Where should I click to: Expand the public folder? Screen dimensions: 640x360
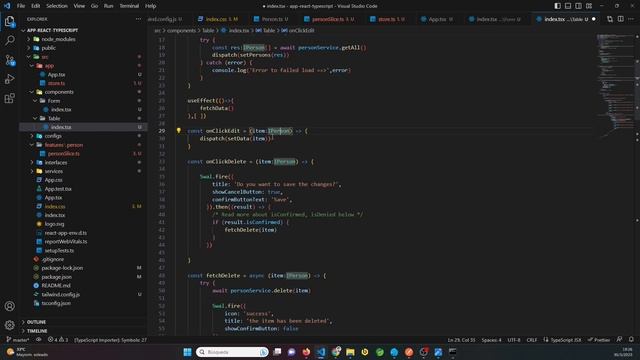49,48
